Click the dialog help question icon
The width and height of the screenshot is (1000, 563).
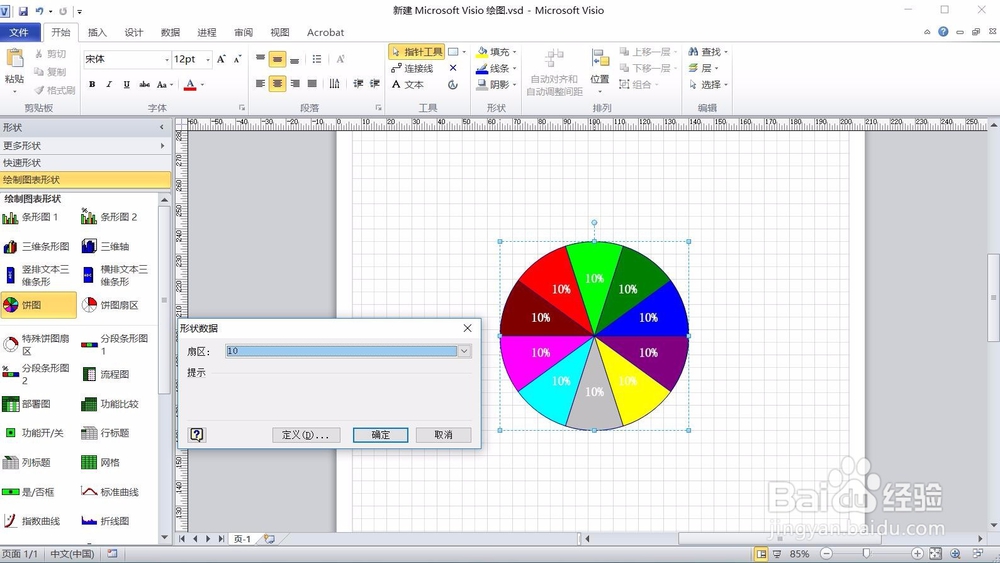point(197,435)
